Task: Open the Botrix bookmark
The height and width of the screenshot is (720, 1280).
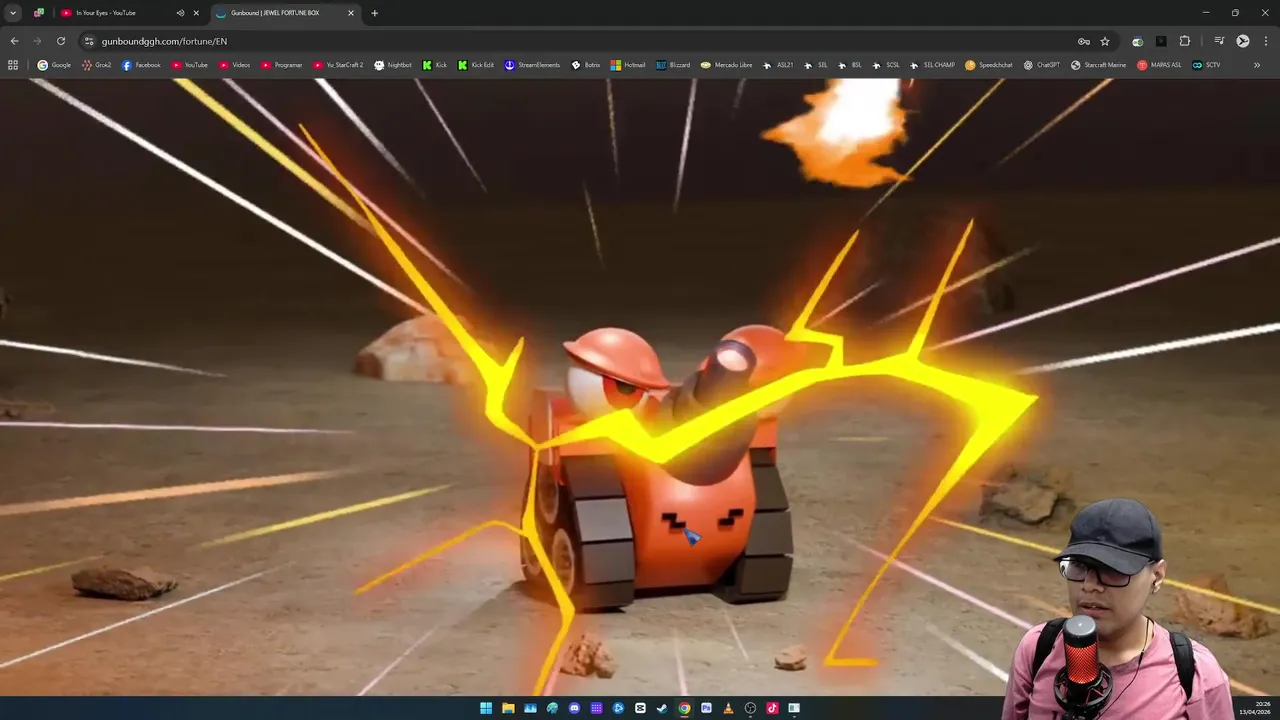Action: click(x=585, y=65)
